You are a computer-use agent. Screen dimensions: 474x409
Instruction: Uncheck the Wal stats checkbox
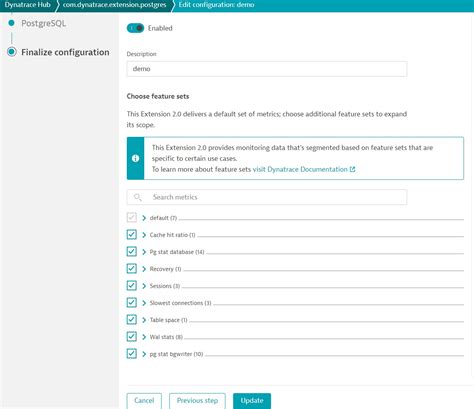(132, 336)
